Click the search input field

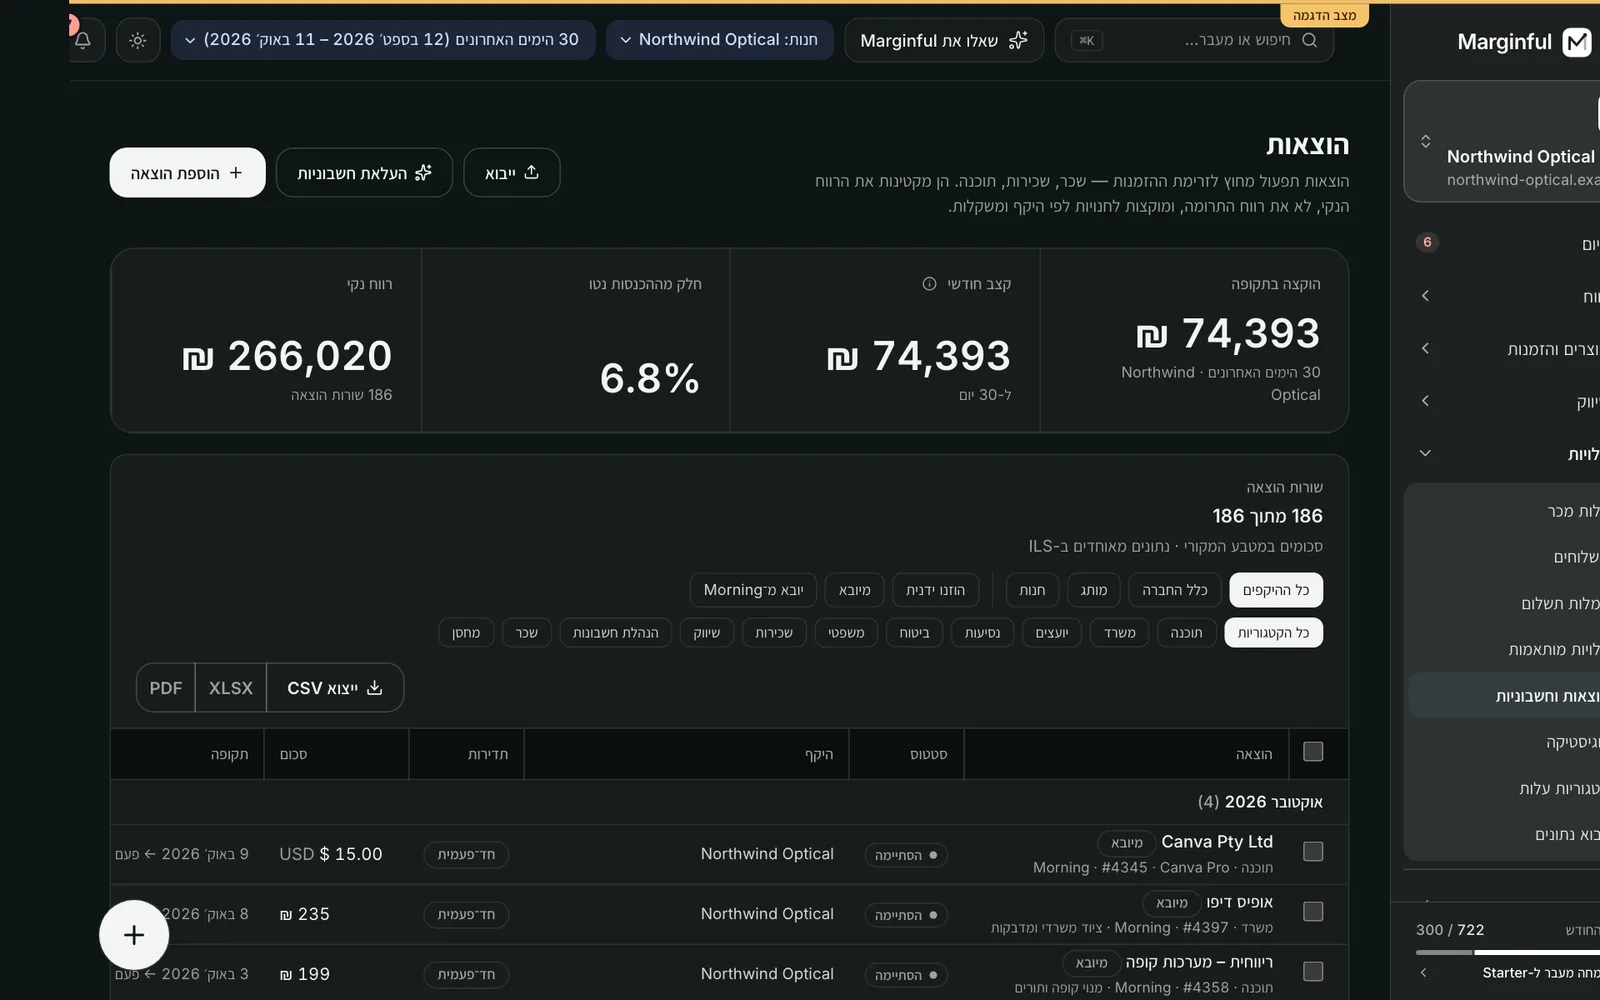click(1194, 40)
